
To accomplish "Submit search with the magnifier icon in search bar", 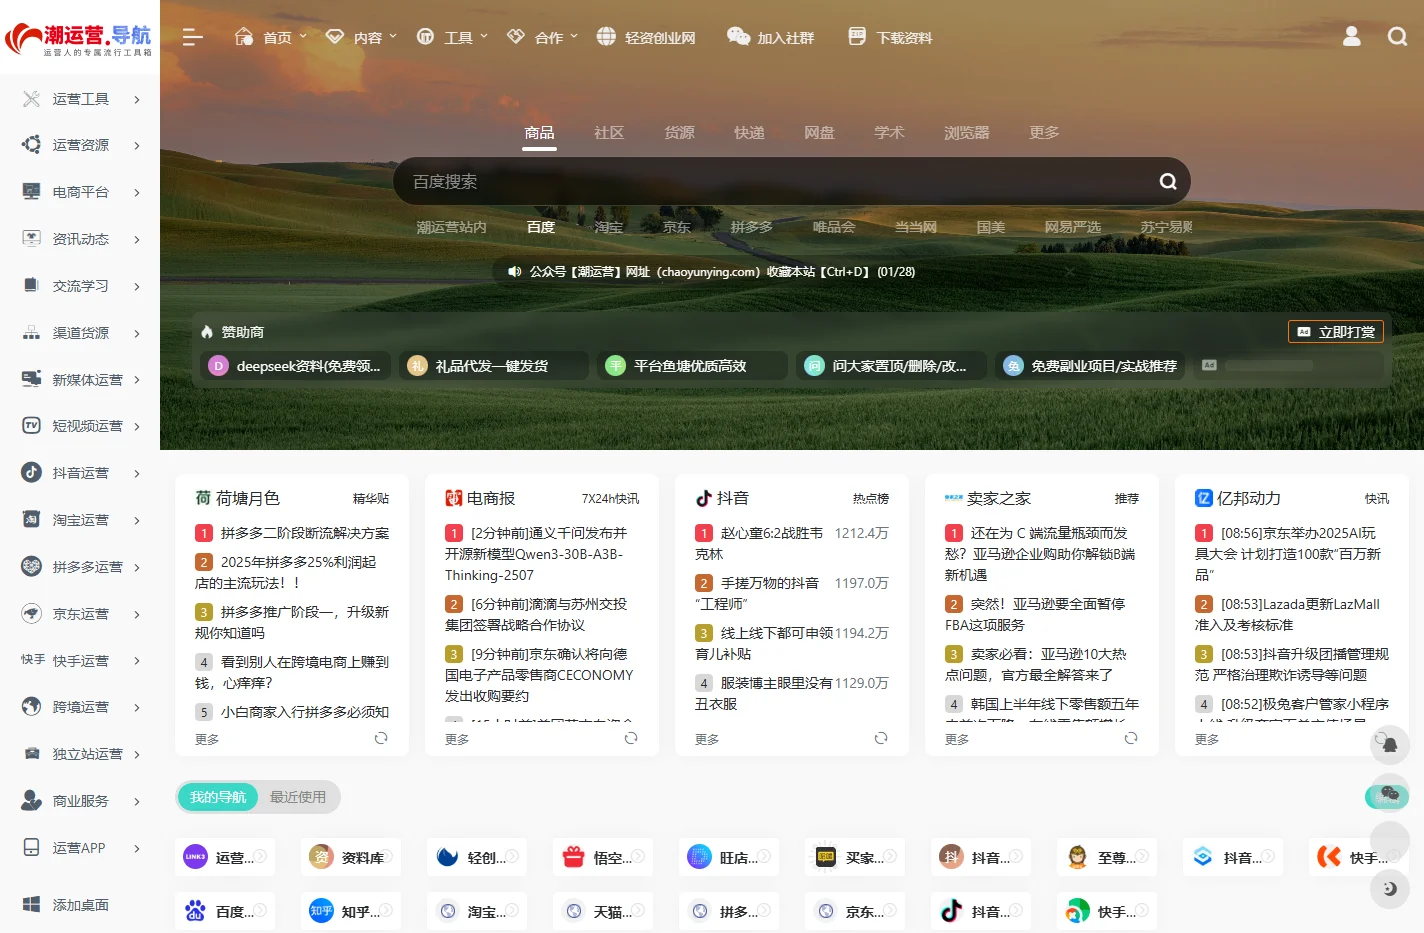I will point(1168,181).
